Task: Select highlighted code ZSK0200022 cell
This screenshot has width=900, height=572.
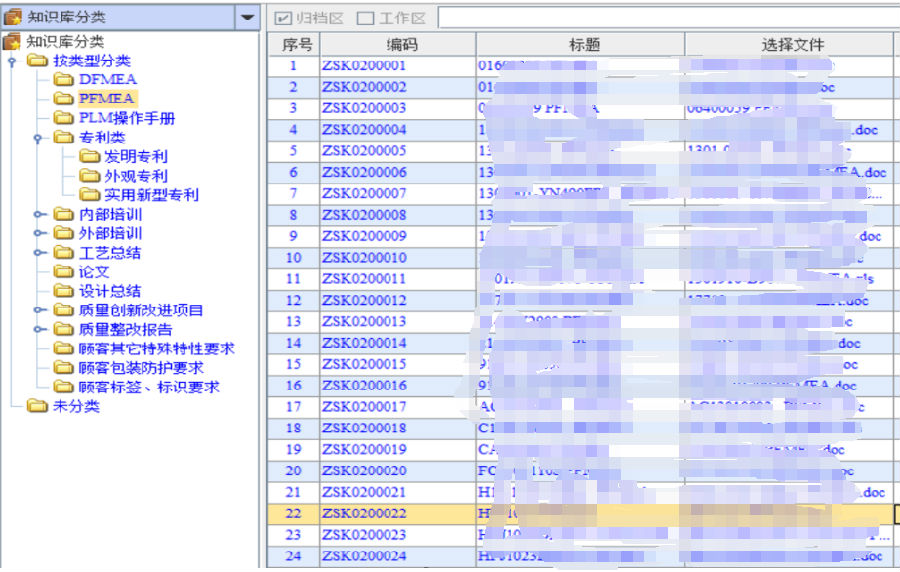Action: [x=397, y=513]
